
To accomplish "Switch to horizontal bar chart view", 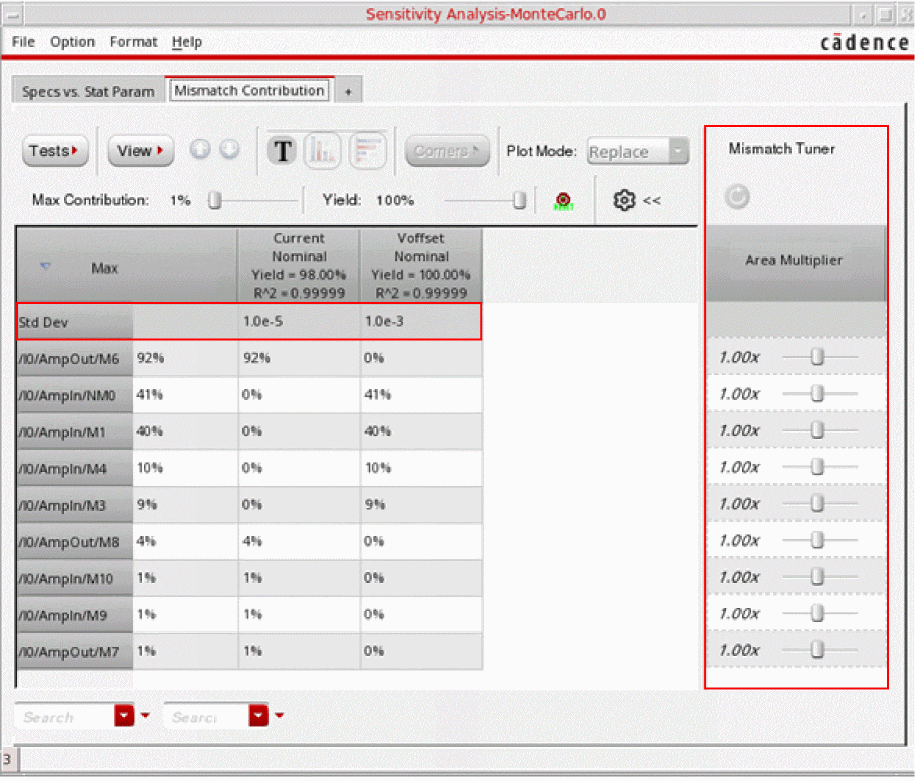I will click(x=369, y=151).
